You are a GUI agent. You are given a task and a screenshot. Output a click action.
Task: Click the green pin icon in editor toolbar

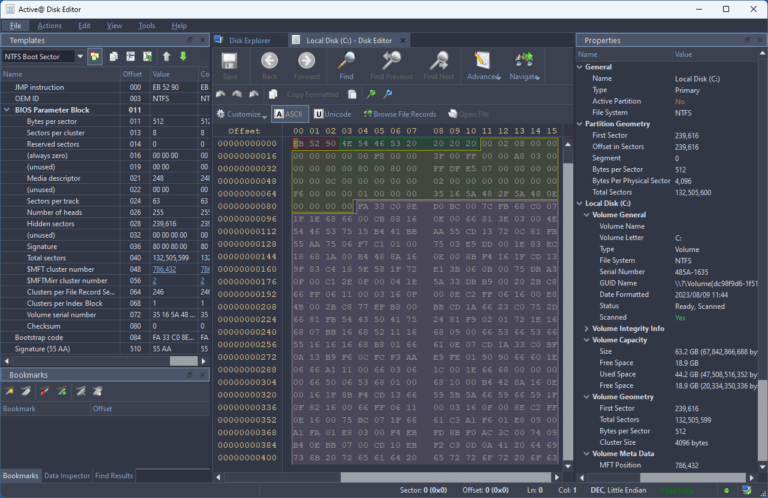371,94
